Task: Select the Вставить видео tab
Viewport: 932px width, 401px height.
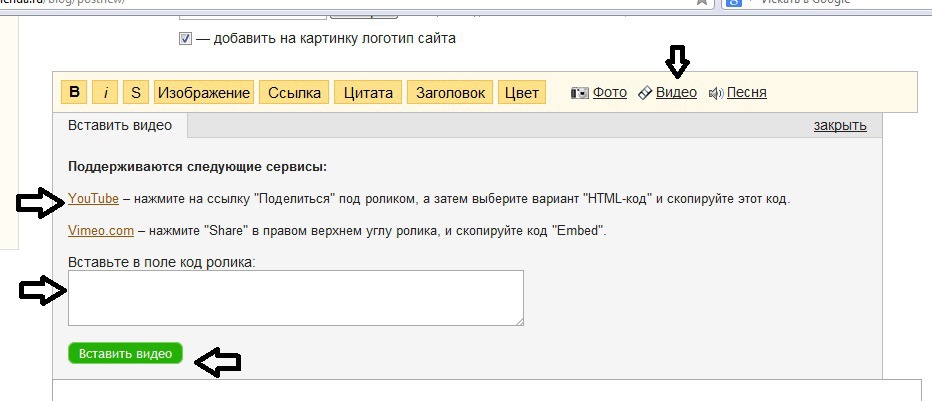Action: point(120,125)
